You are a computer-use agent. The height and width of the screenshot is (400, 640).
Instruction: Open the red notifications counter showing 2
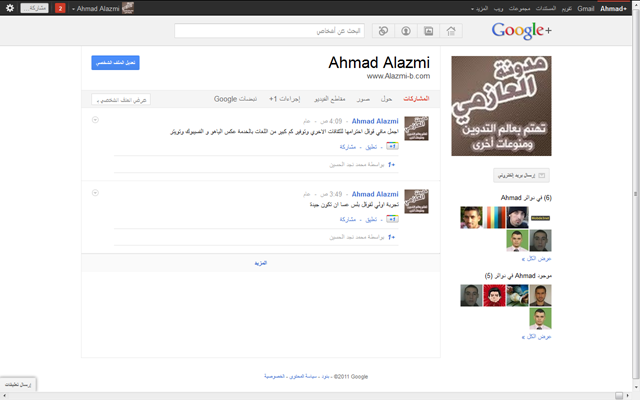click(60, 8)
